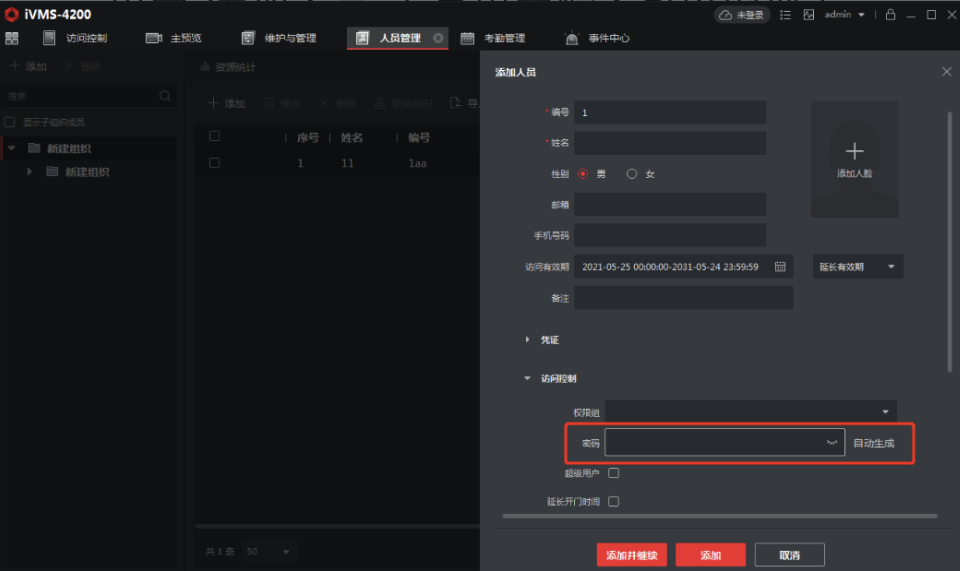Image resolution: width=960 pixels, height=571 pixels.
Task: Open the calendar icon for 访问有效期
Action: (780, 267)
